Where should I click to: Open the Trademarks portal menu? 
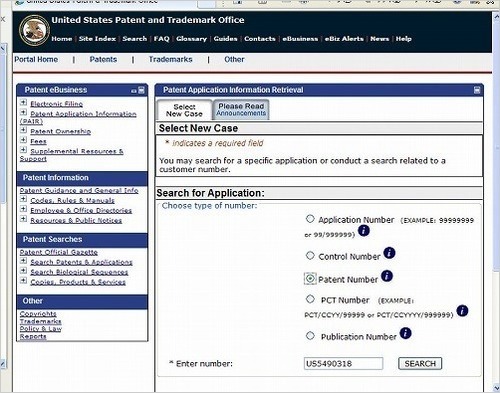coord(170,59)
